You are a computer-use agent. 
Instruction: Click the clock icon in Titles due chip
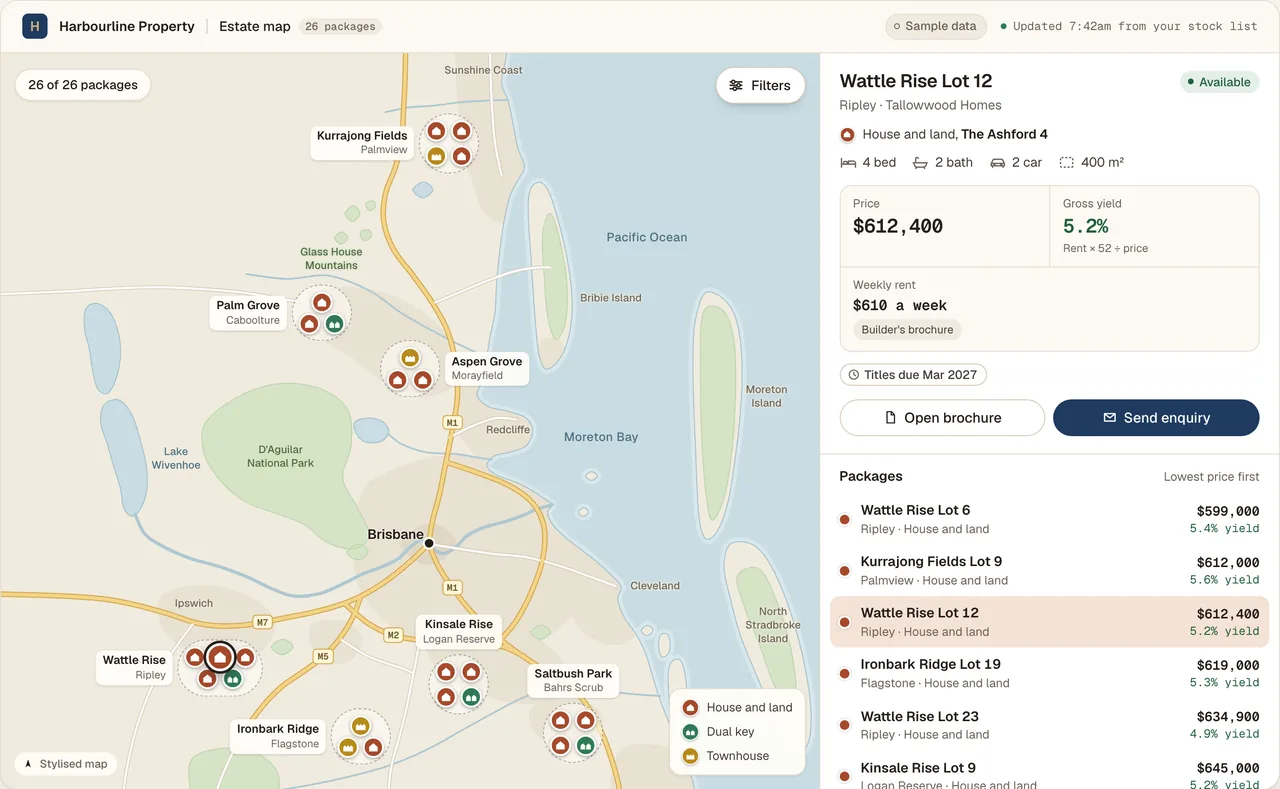[x=854, y=375]
